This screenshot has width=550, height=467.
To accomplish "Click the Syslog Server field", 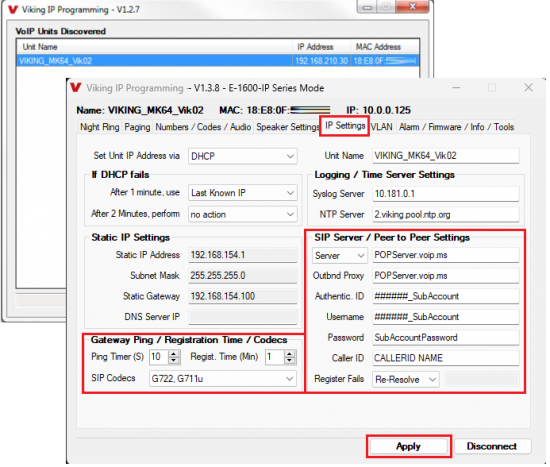I will tap(445, 194).
